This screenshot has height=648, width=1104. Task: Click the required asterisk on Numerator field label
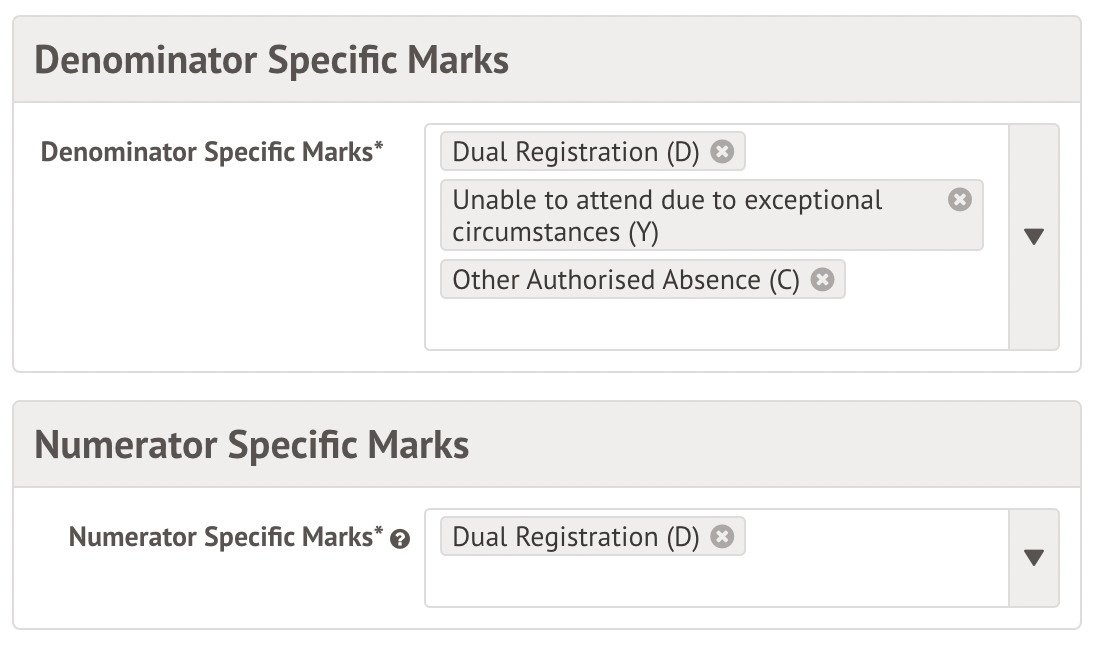pos(379,533)
